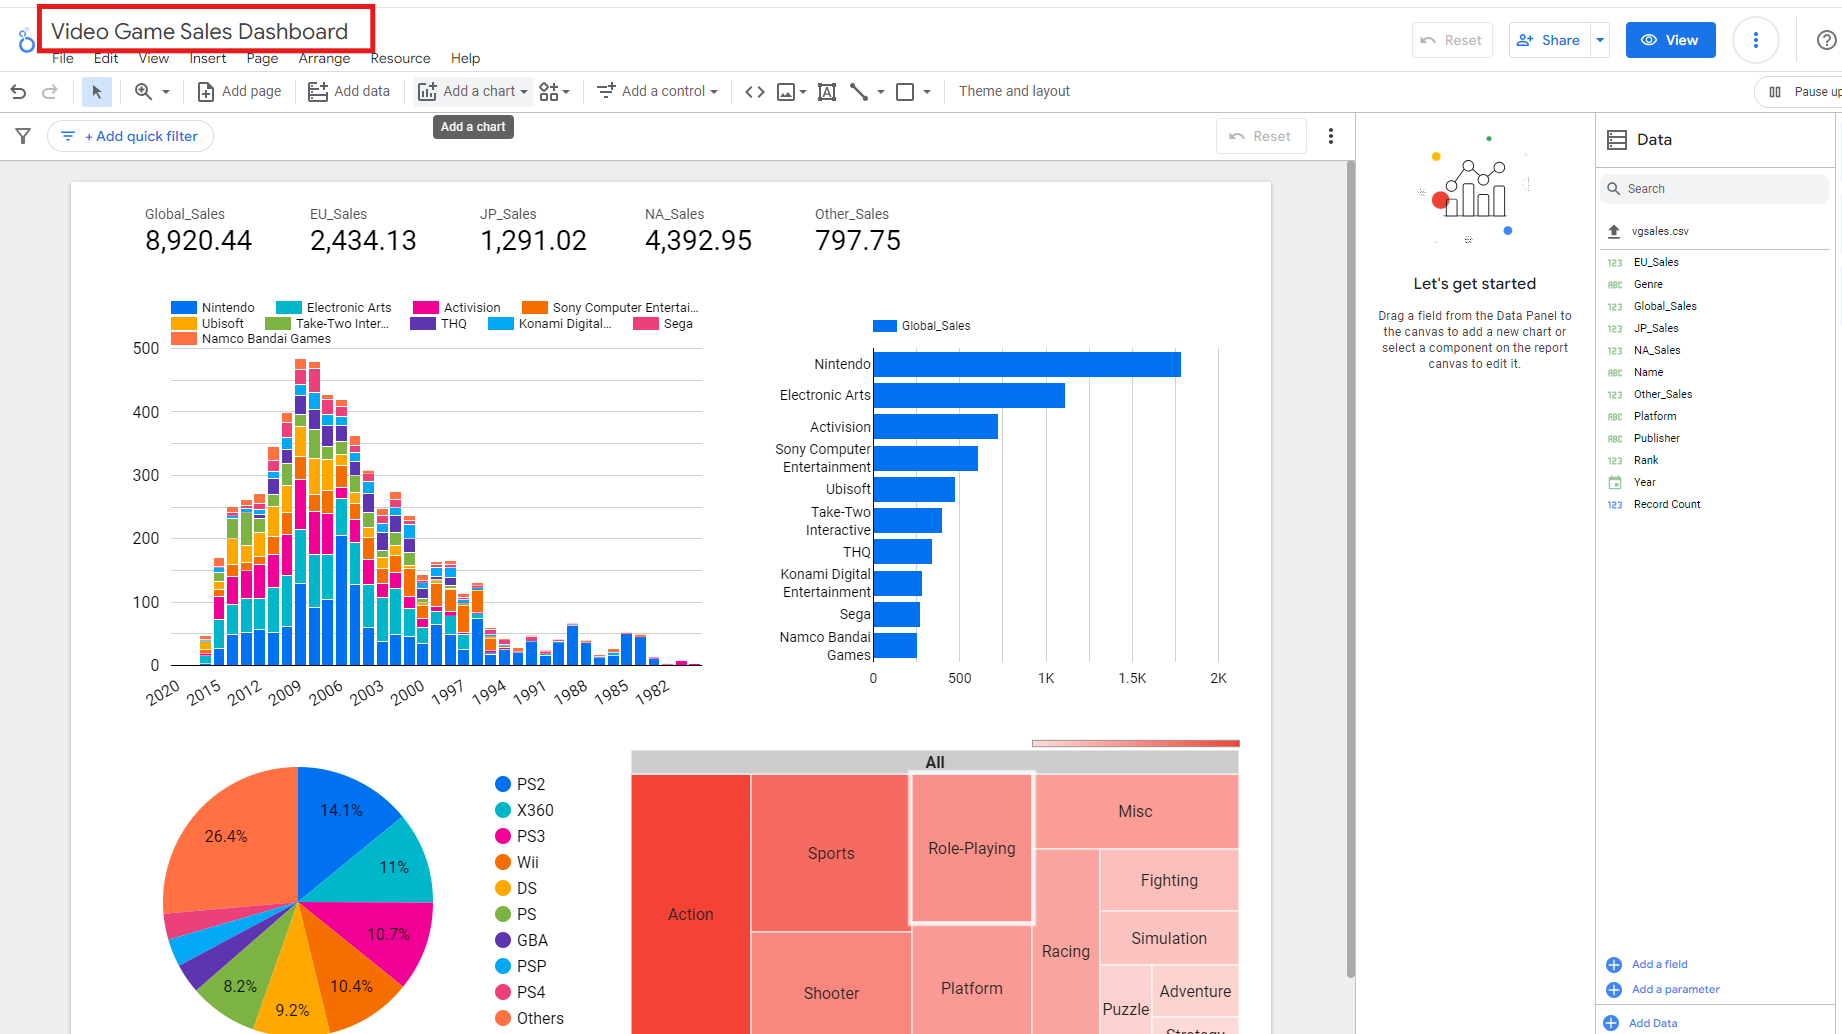This screenshot has height=1034, width=1842.
Task: Open the help question mark icon
Action: coord(1826,40)
